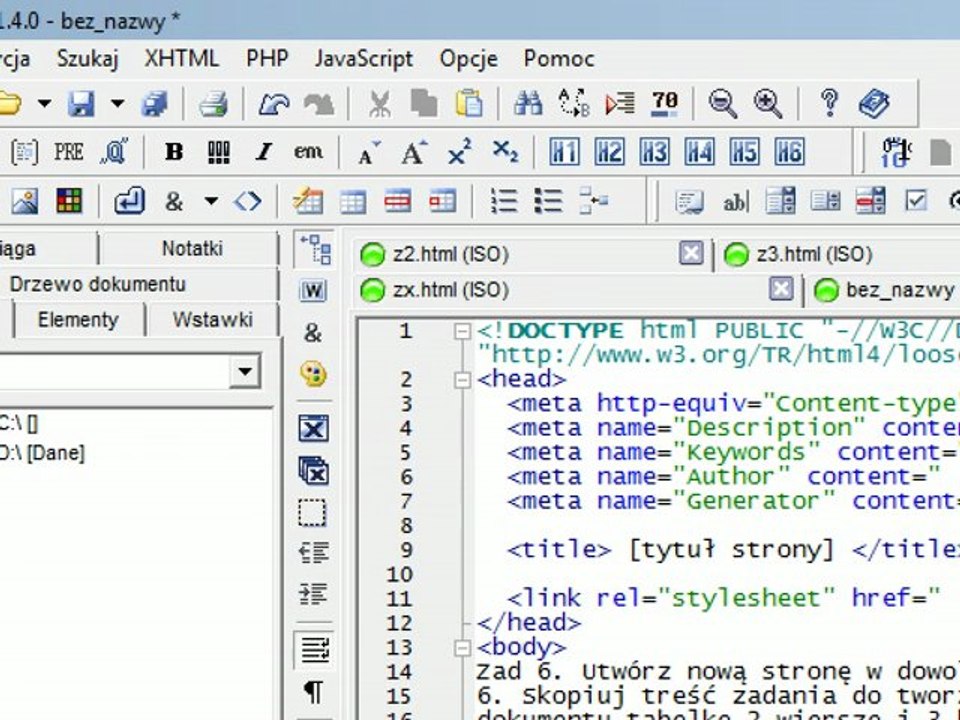Insert a checkbox form element
The width and height of the screenshot is (960, 720).
tap(916, 200)
